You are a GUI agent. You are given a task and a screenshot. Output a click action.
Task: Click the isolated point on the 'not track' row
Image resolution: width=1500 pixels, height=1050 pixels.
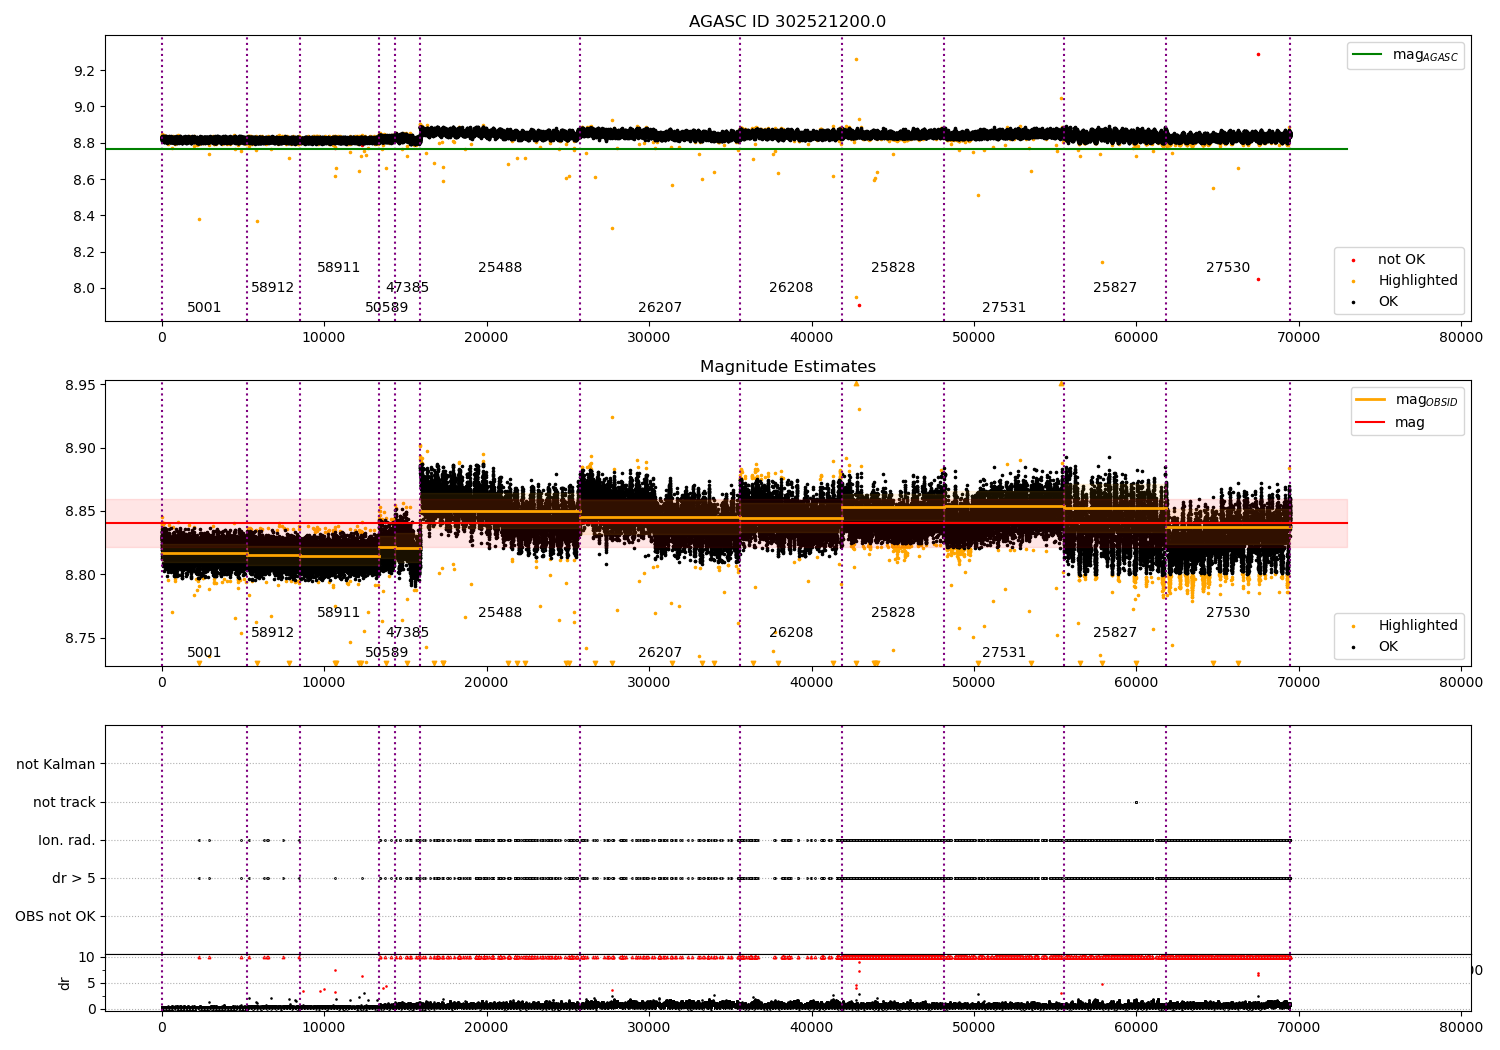[x=1136, y=802]
